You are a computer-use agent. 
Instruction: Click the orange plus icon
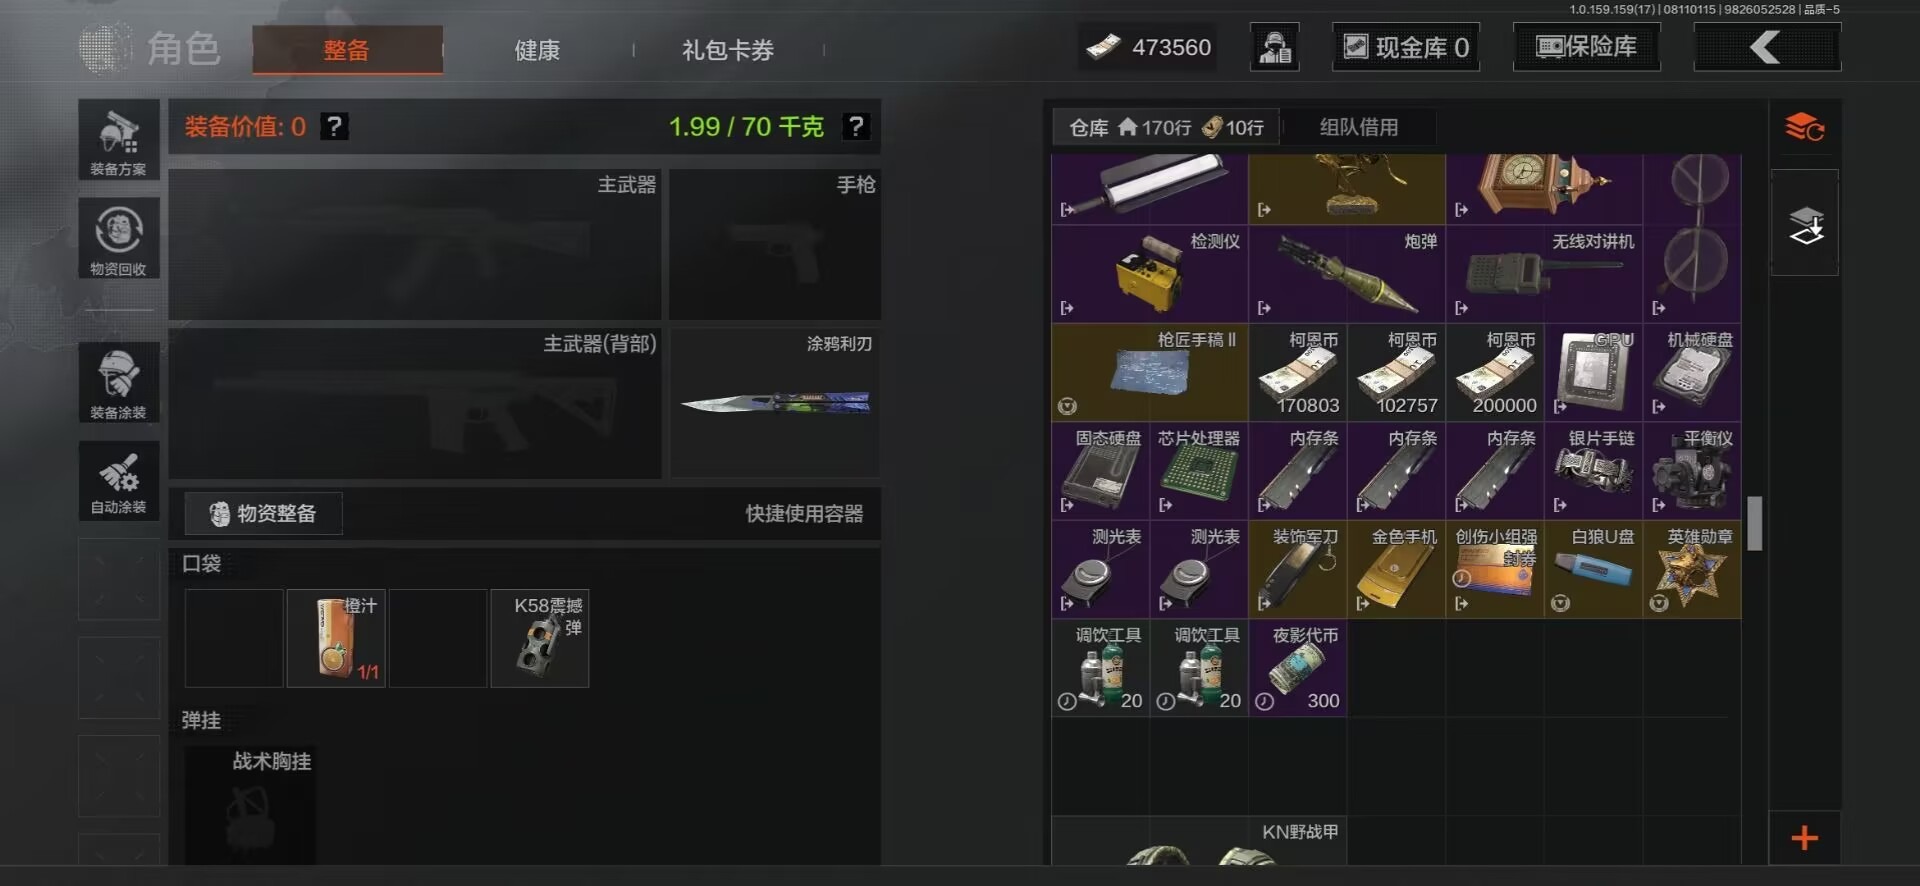pyautogui.click(x=1805, y=838)
